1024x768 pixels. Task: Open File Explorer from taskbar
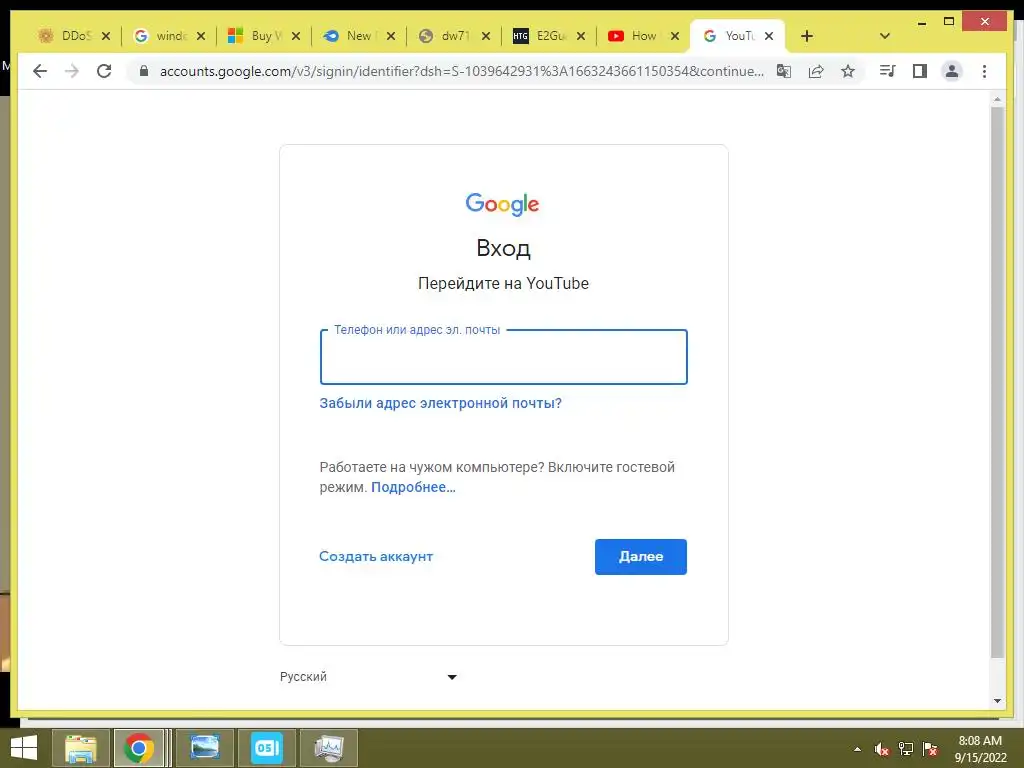[x=80, y=748]
